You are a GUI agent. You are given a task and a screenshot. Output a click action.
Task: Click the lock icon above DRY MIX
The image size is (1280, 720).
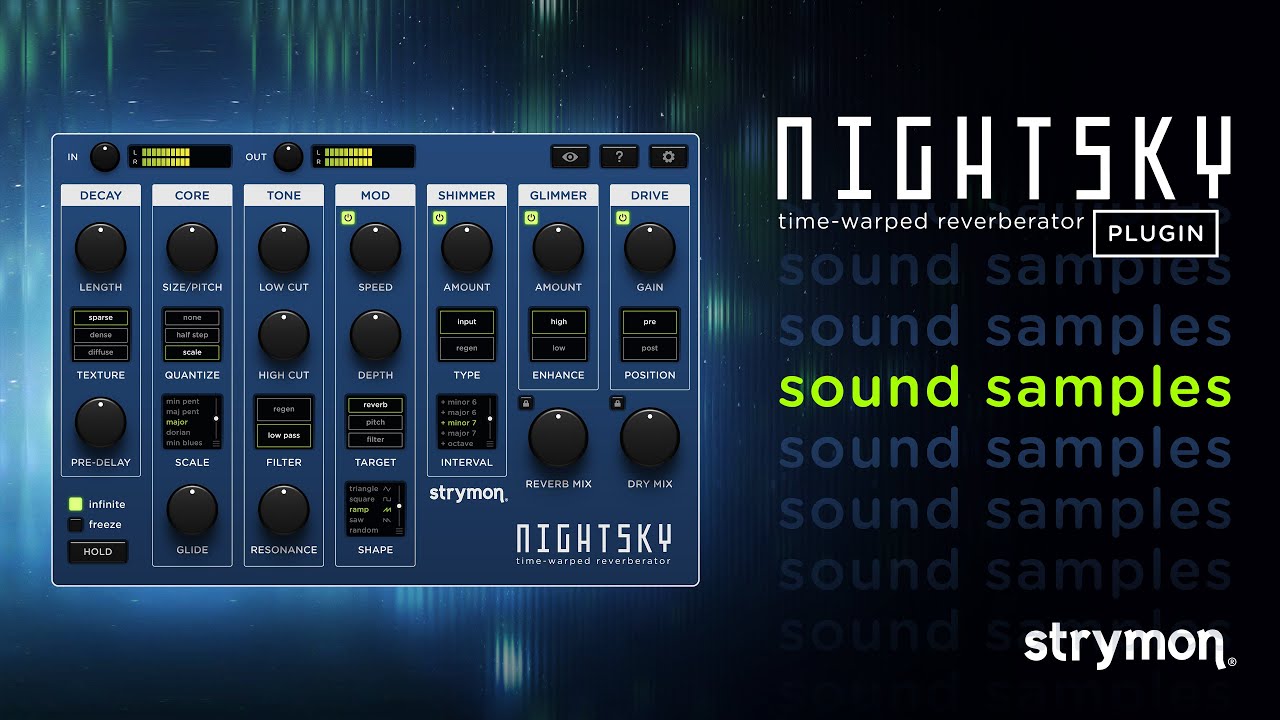pyautogui.click(x=617, y=403)
